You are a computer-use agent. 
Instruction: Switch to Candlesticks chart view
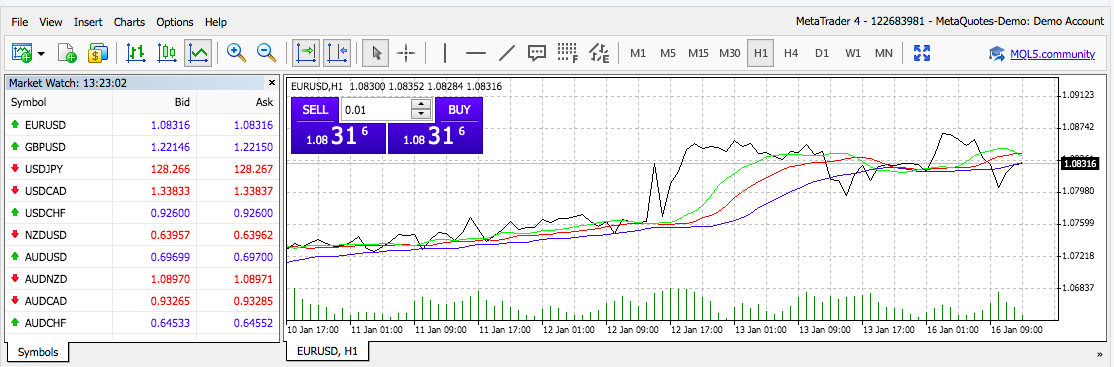point(167,53)
